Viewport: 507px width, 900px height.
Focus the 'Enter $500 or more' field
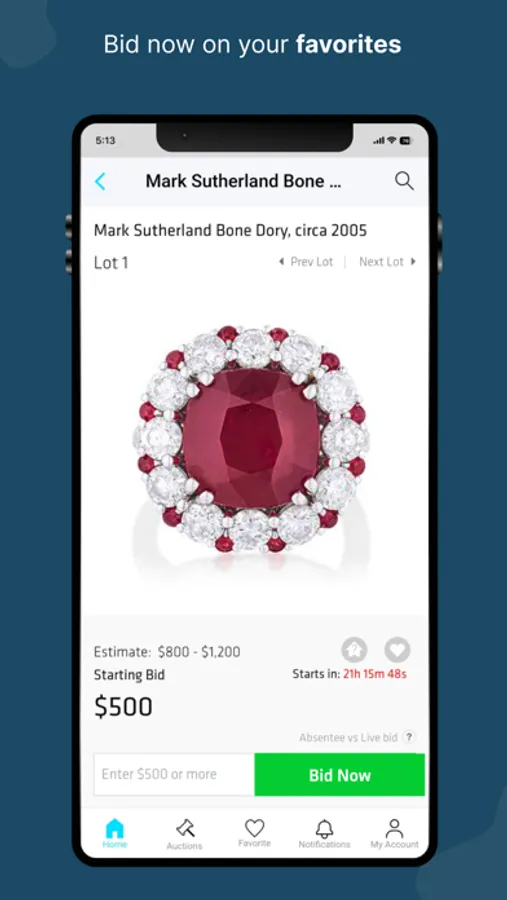(x=174, y=775)
